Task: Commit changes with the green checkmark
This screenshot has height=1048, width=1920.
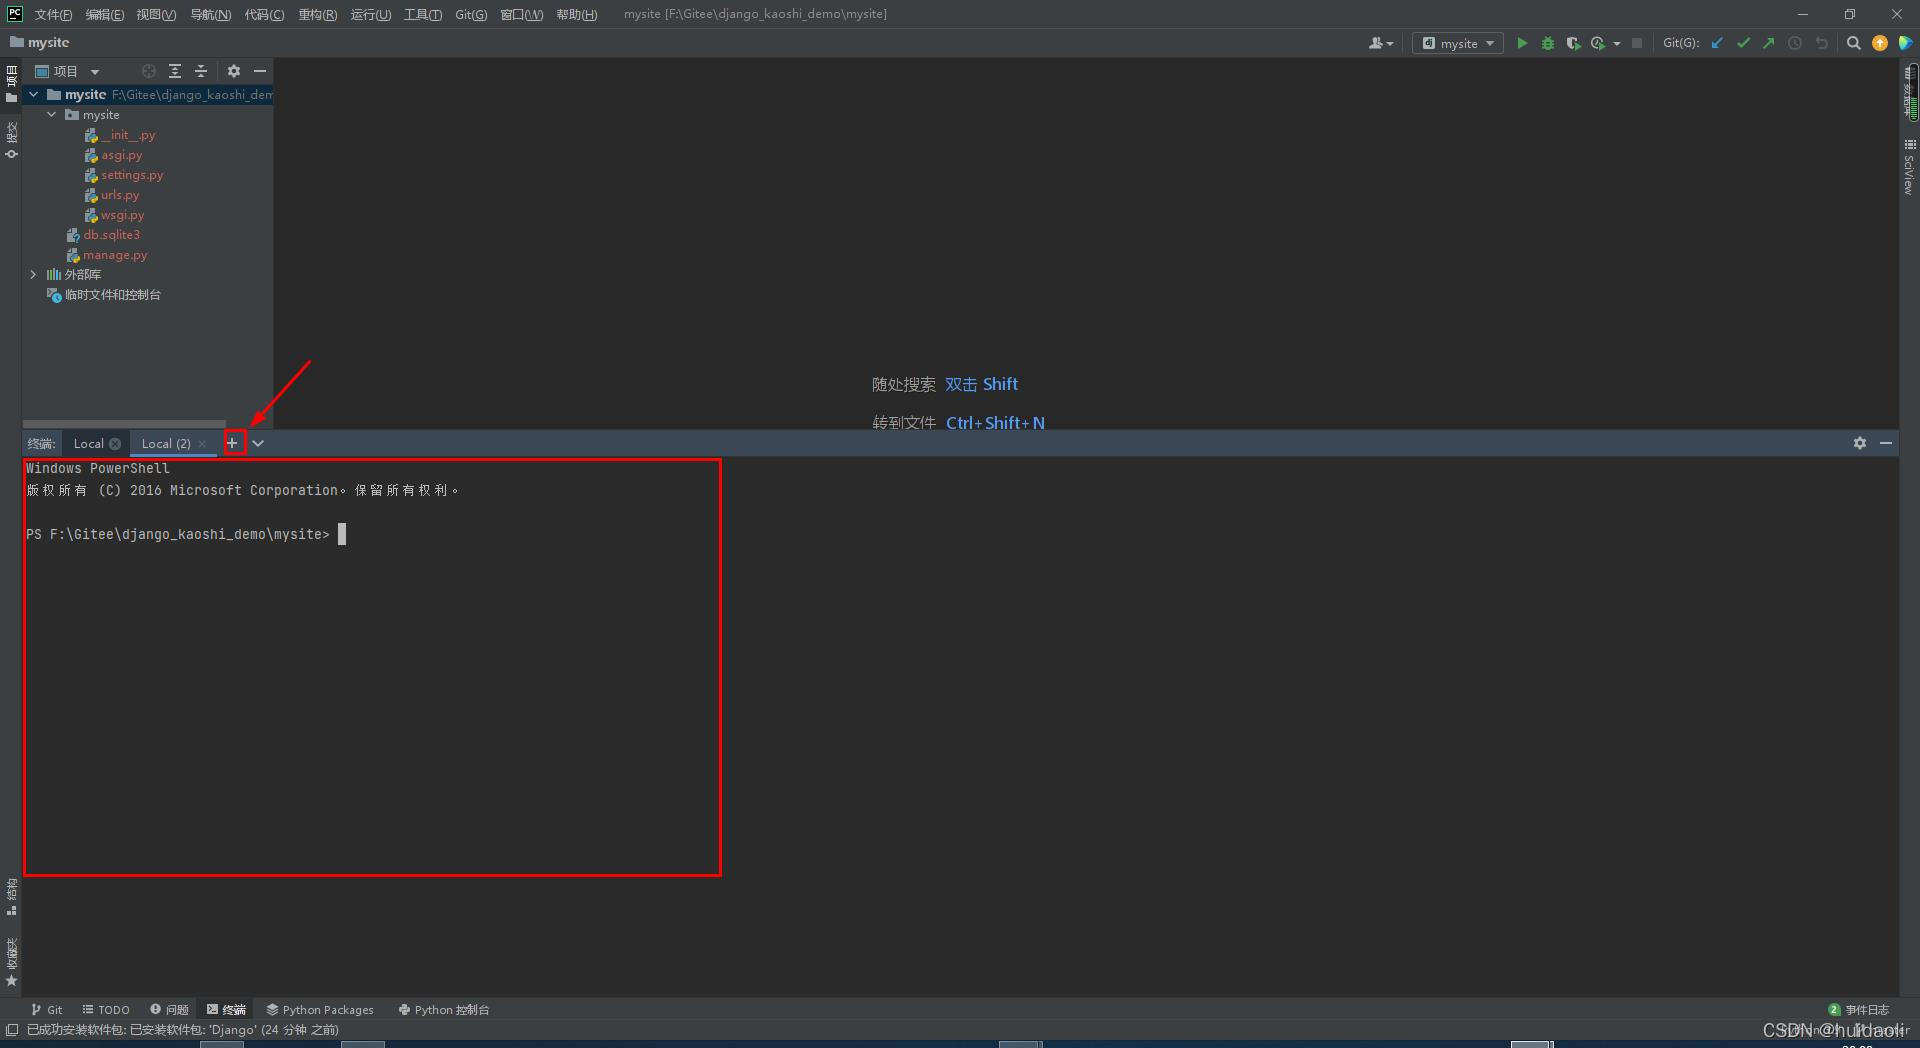Action: (1743, 43)
